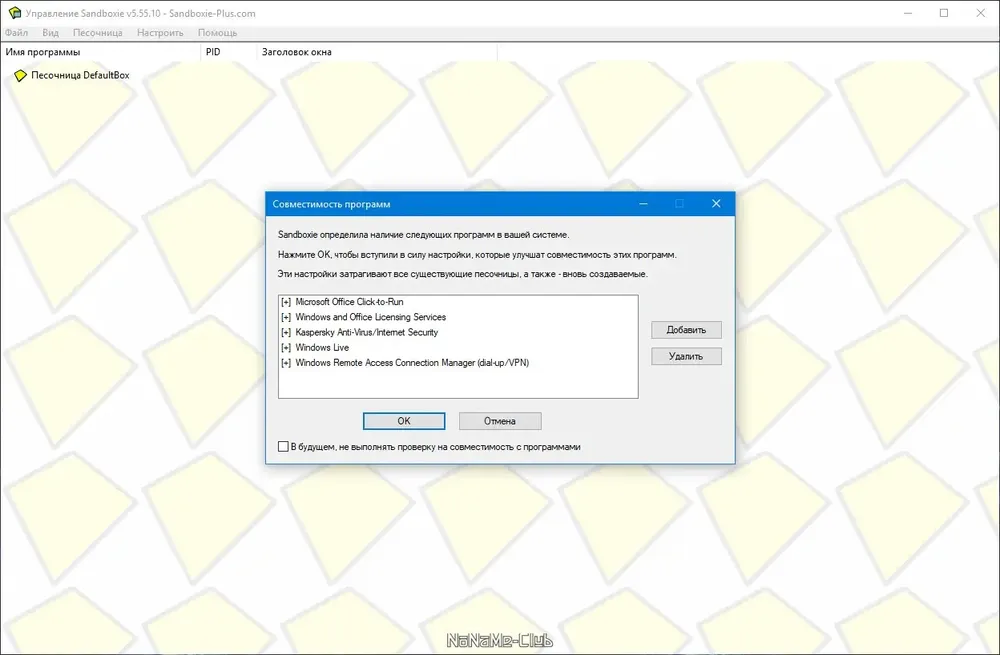This screenshot has width=1000, height=655.
Task: Minimize the Совместимость программ dialog
Action: point(643,203)
